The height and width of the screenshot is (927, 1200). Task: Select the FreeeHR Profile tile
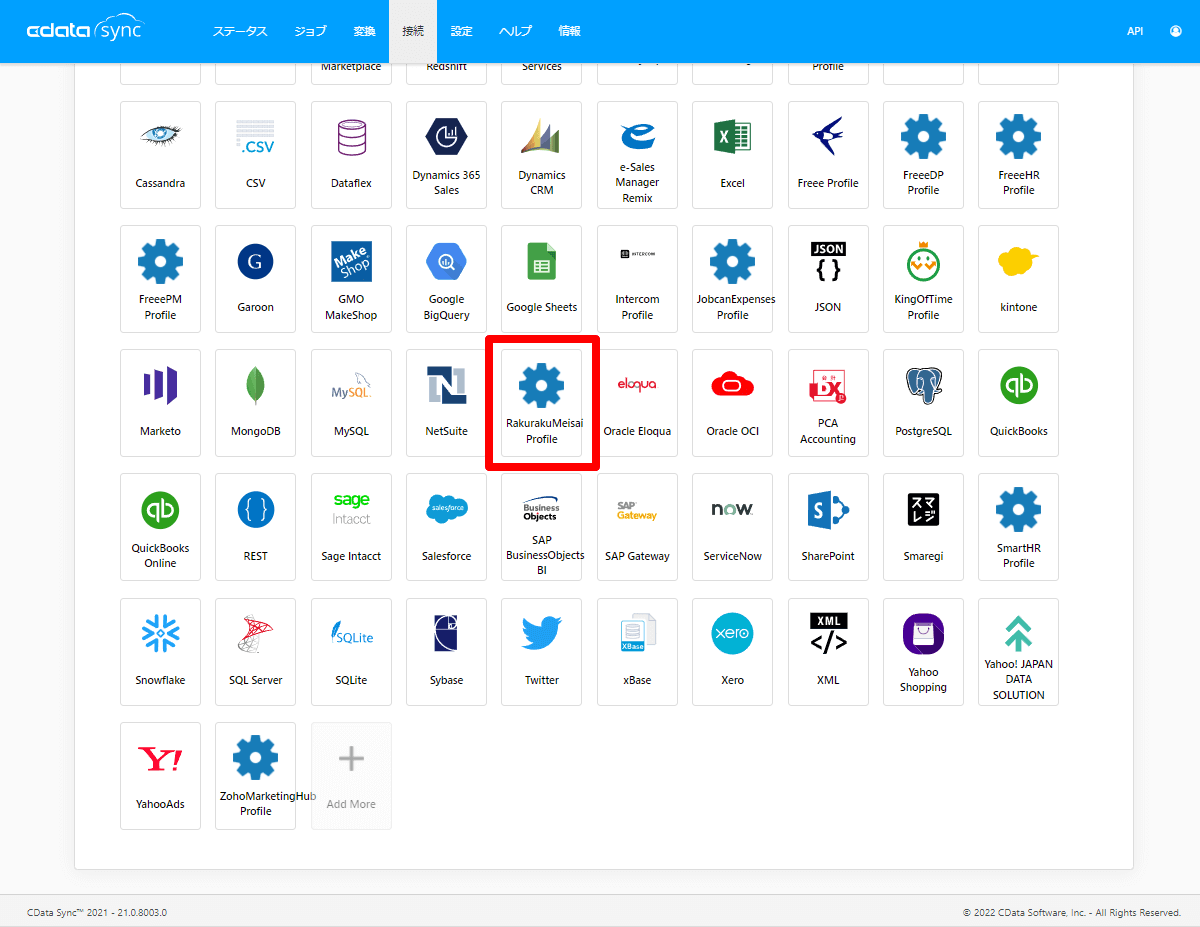point(1018,155)
